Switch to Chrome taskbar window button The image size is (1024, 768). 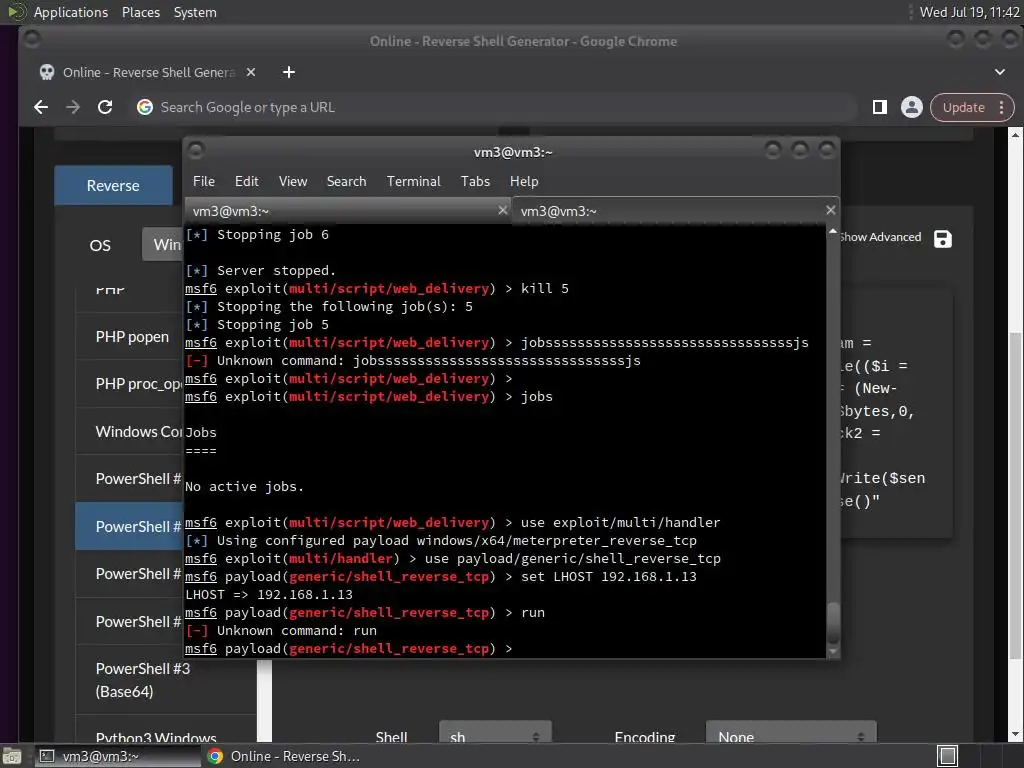tap(283, 756)
